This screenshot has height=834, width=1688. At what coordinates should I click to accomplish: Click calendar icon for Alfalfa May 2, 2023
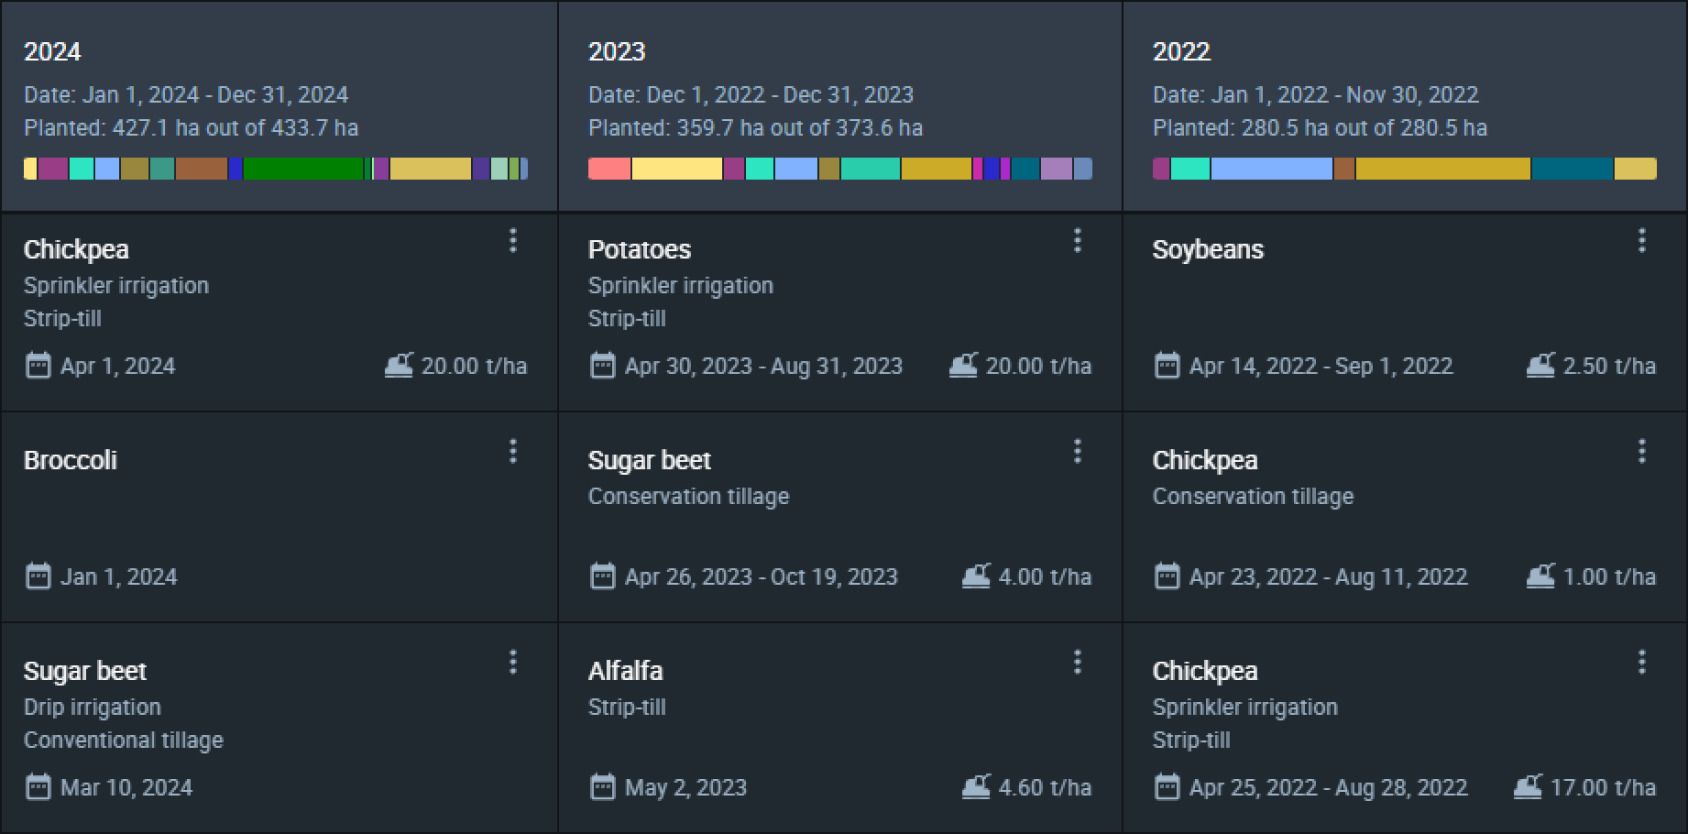pos(602,788)
